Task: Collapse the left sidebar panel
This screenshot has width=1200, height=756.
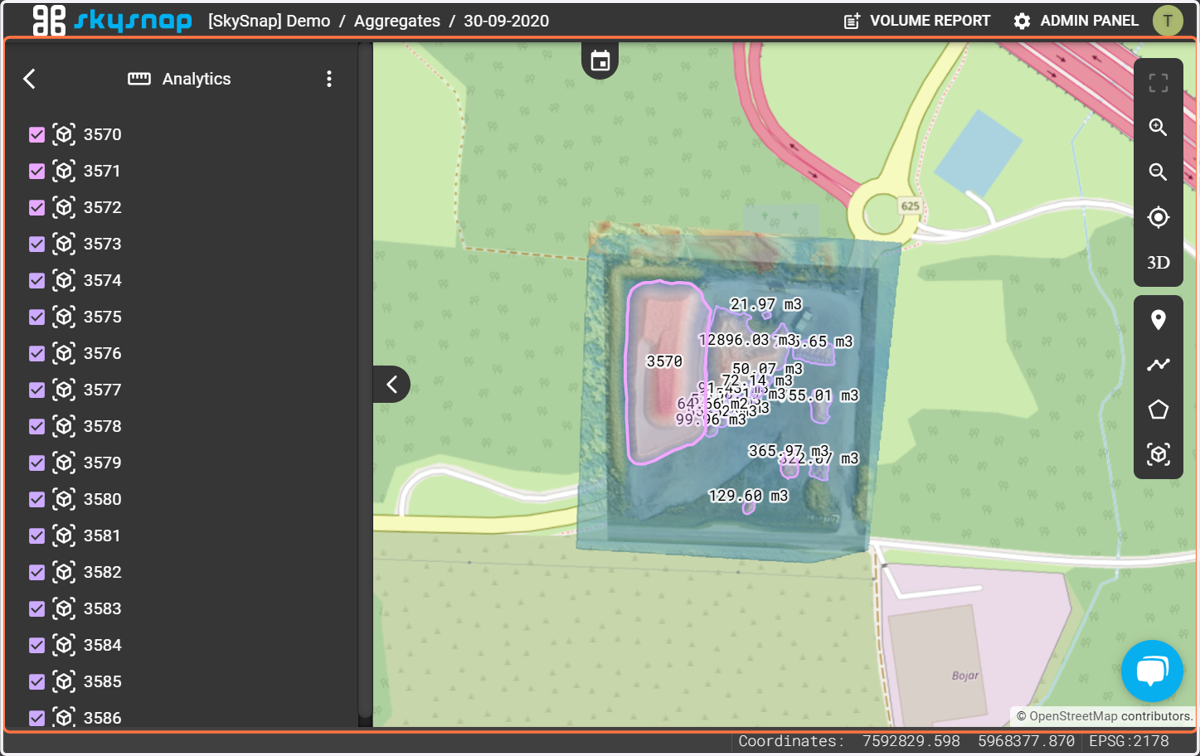Action: (x=392, y=384)
